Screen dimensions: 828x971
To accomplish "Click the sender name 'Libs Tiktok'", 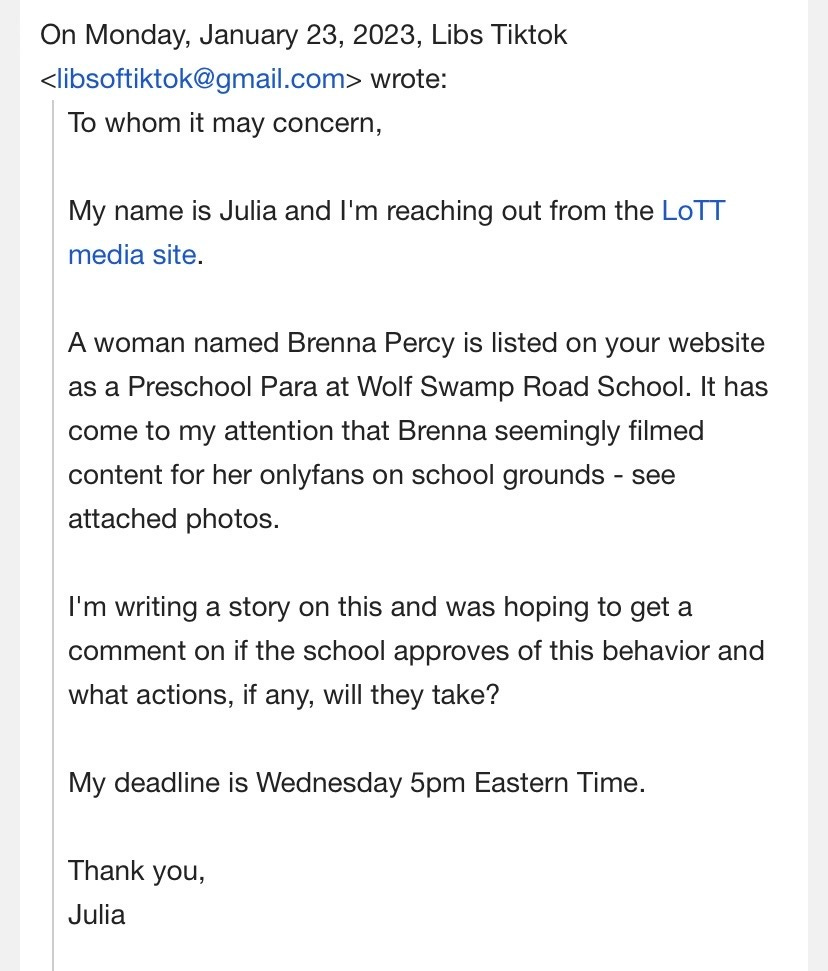I will (x=499, y=35).
